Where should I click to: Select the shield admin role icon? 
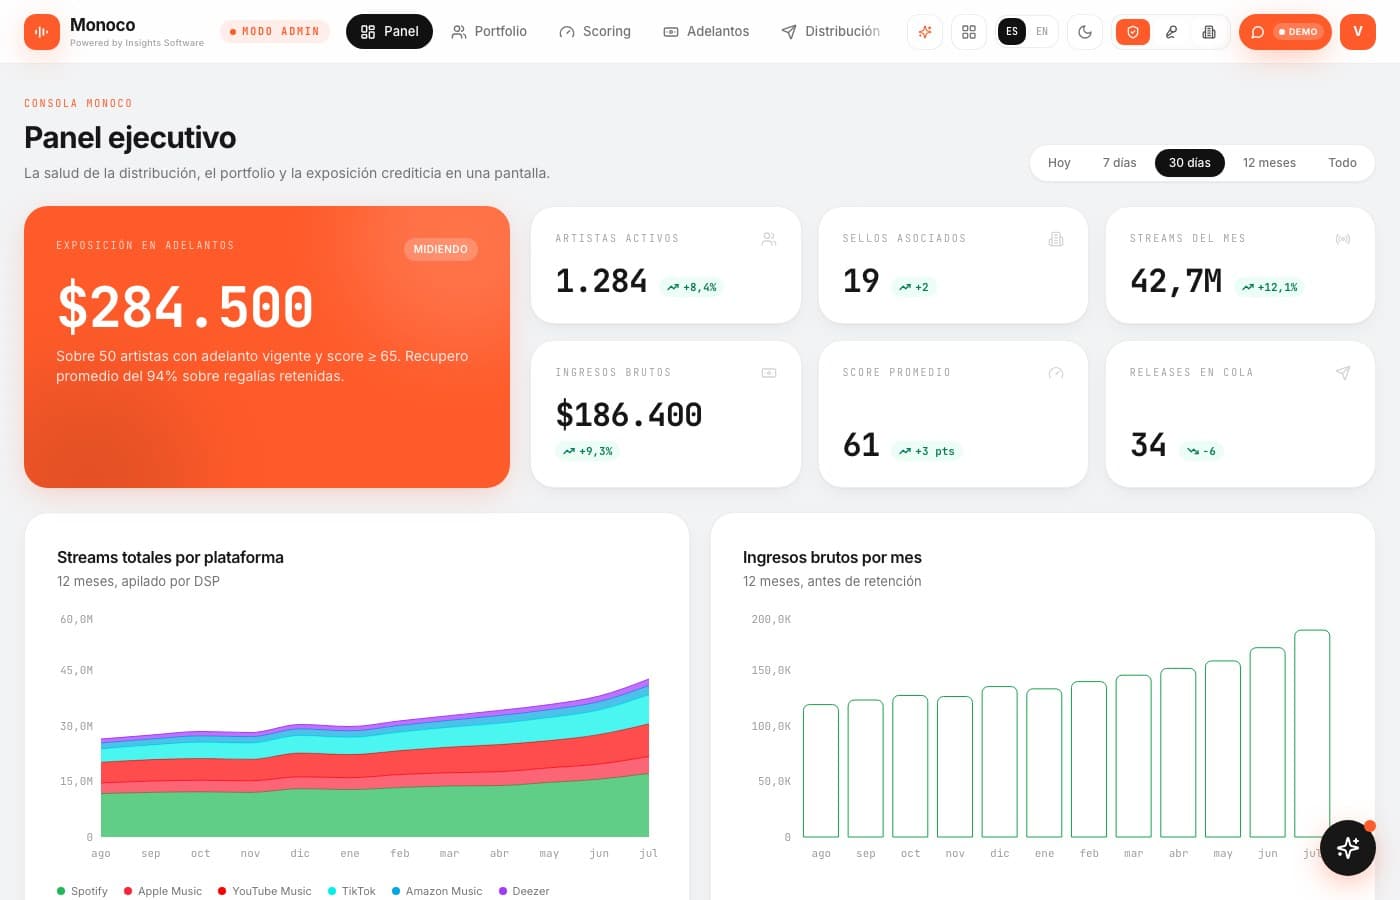pos(1133,32)
